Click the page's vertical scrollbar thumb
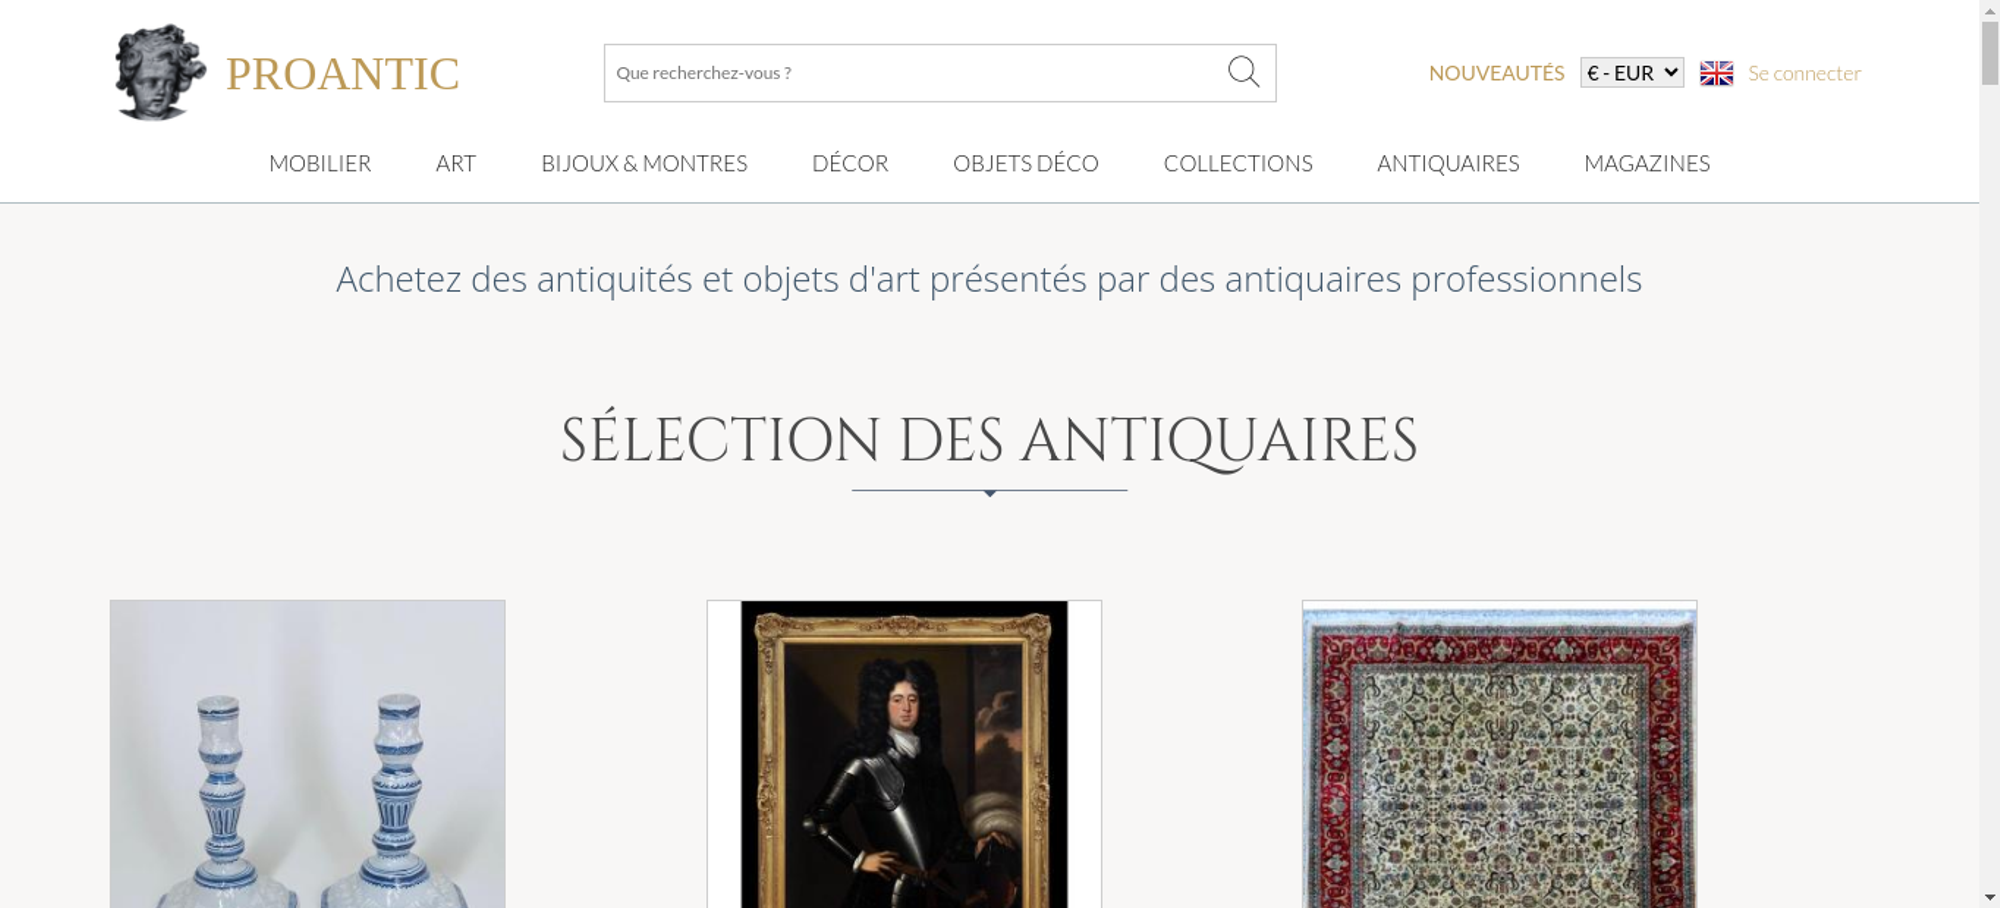The image size is (2000, 908). [1990, 53]
